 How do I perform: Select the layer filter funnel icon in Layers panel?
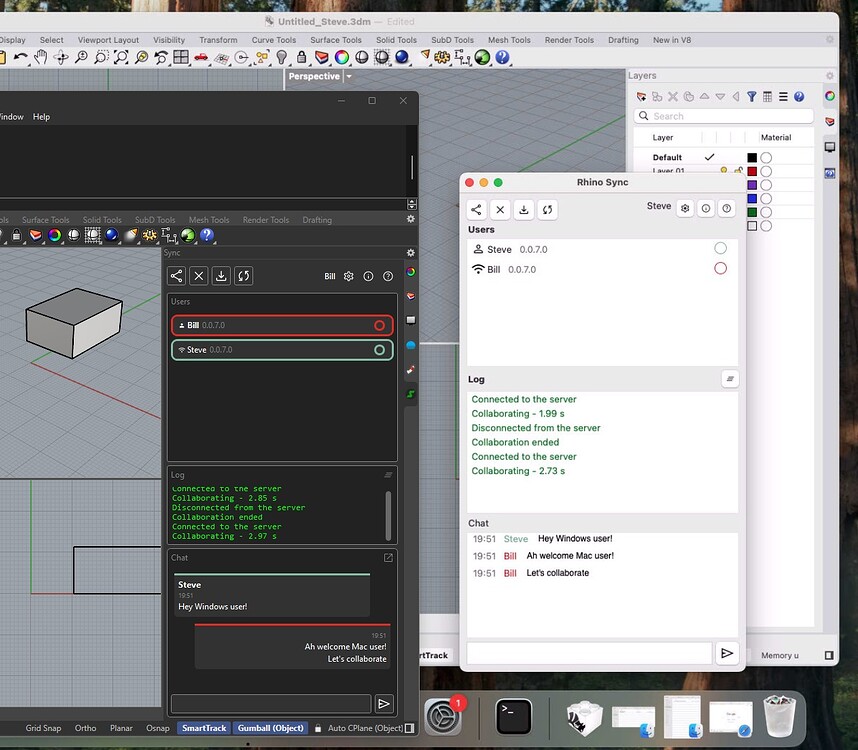pyautogui.click(x=752, y=96)
